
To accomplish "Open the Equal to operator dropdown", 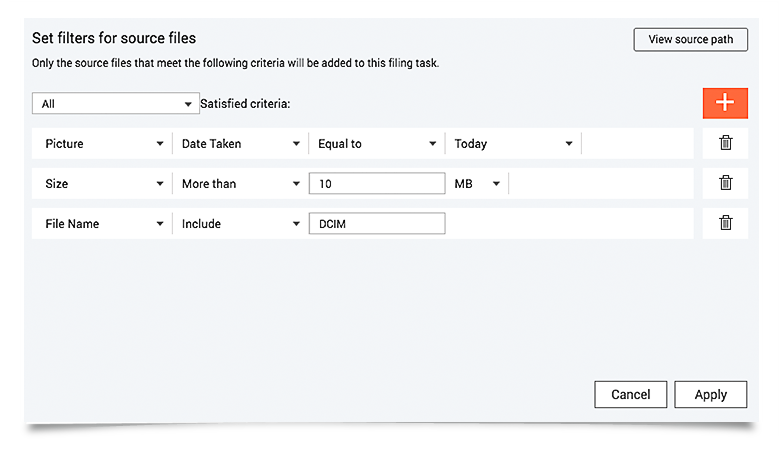I will pos(376,144).
